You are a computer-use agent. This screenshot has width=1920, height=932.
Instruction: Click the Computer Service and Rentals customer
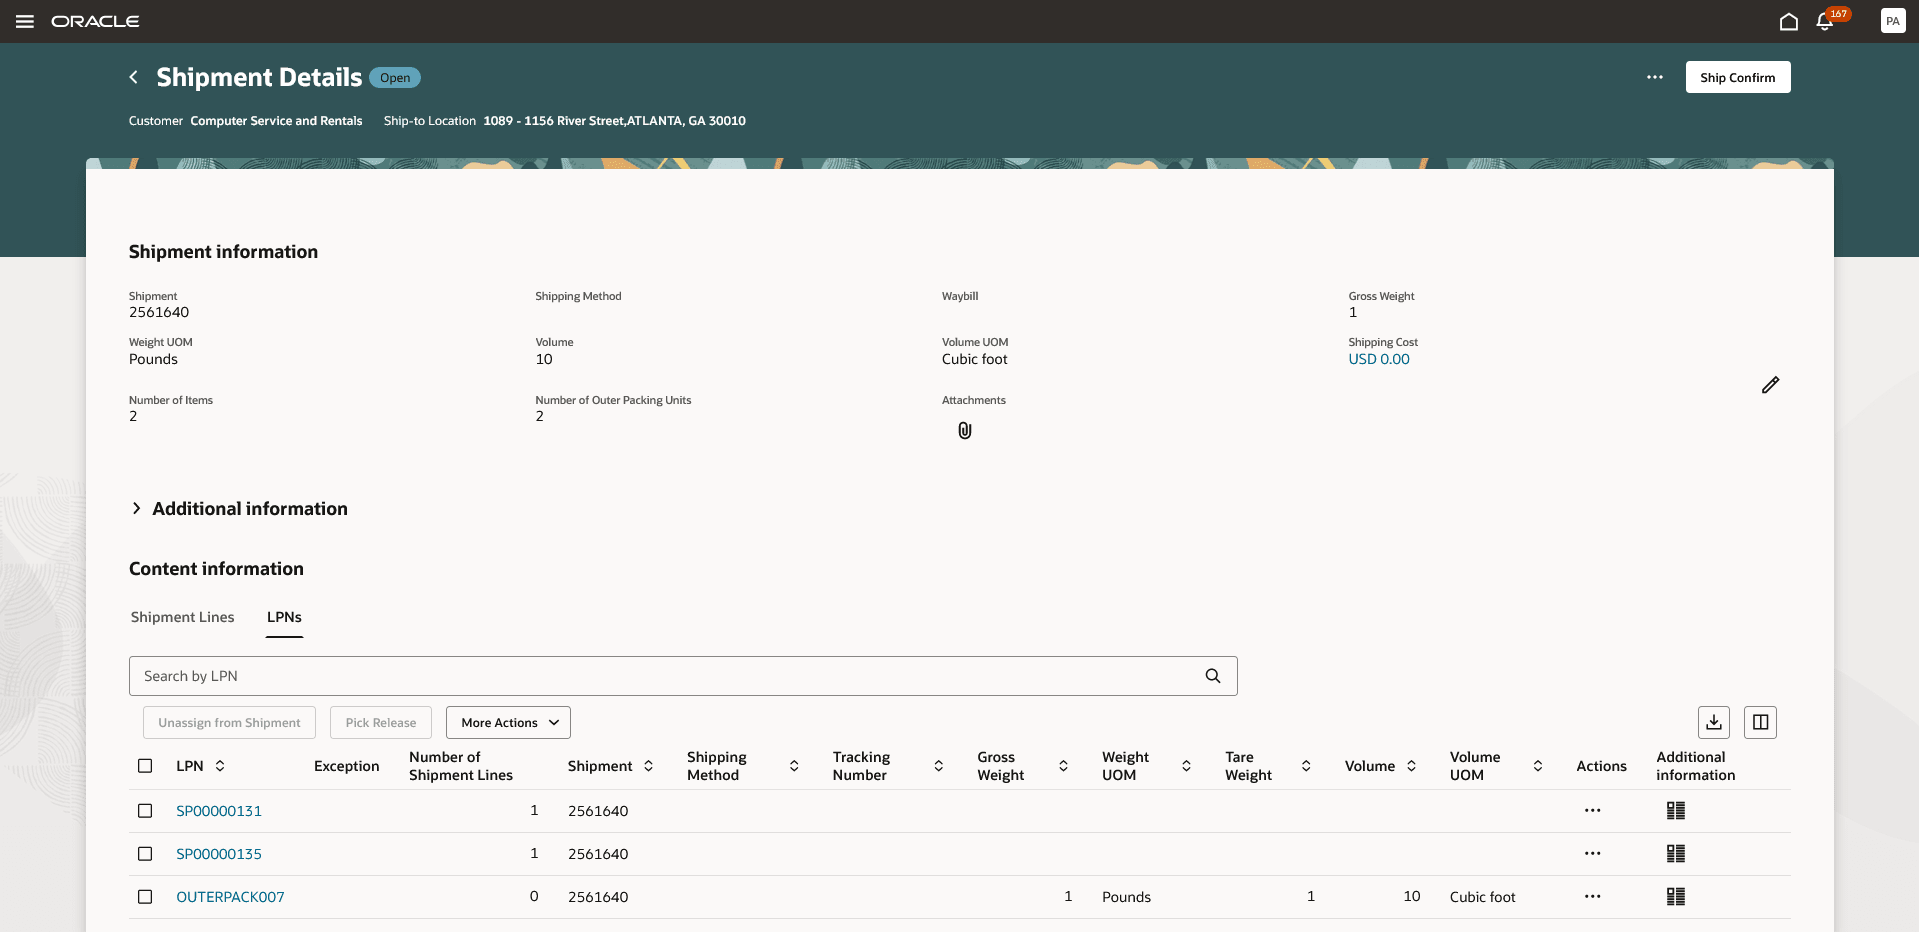[276, 121]
